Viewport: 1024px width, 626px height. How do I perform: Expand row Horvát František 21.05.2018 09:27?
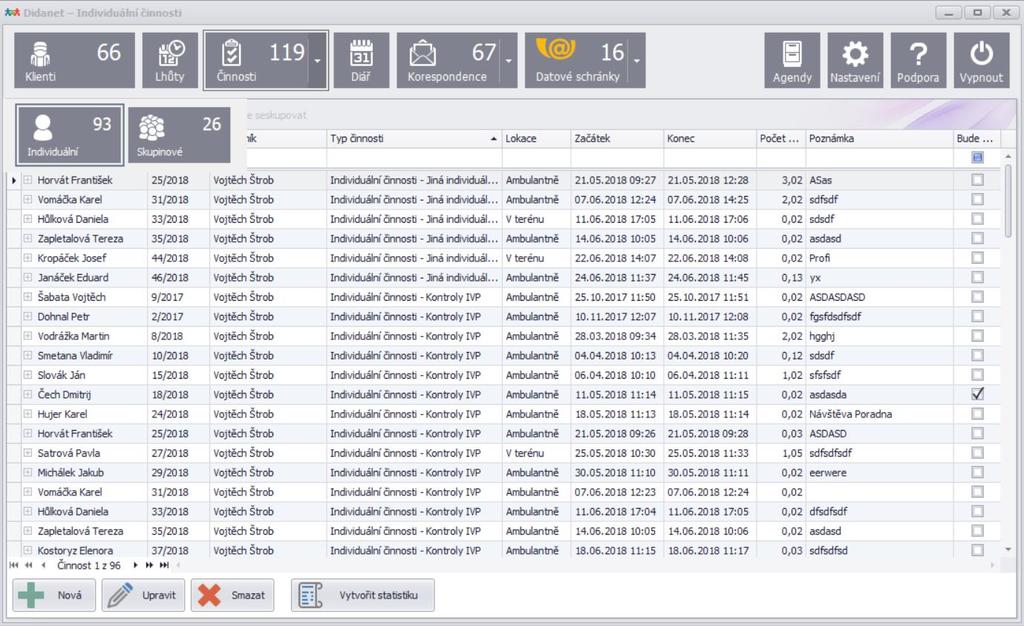click(28, 180)
